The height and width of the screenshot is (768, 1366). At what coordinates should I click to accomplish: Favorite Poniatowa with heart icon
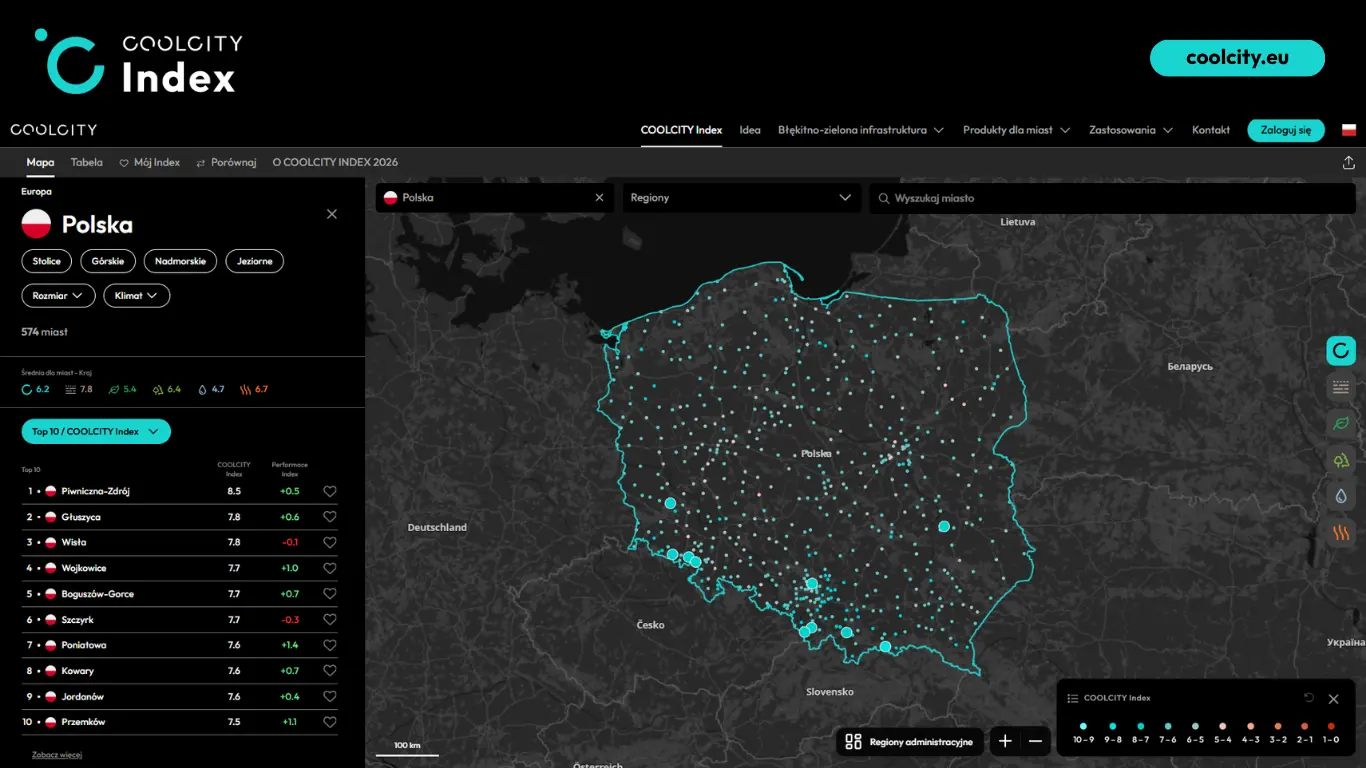pos(330,645)
